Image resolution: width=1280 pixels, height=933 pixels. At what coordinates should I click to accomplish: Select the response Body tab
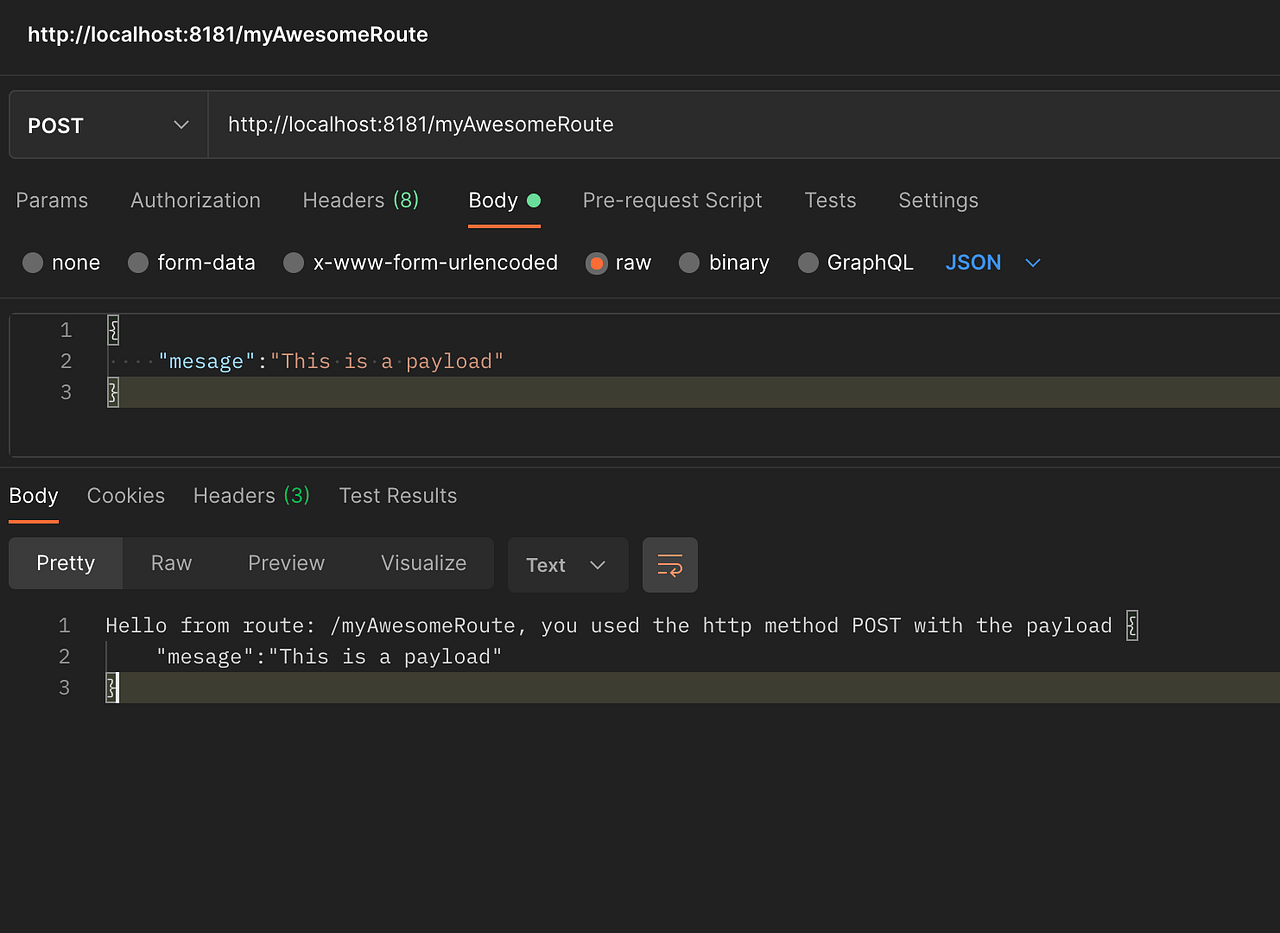tap(34, 496)
